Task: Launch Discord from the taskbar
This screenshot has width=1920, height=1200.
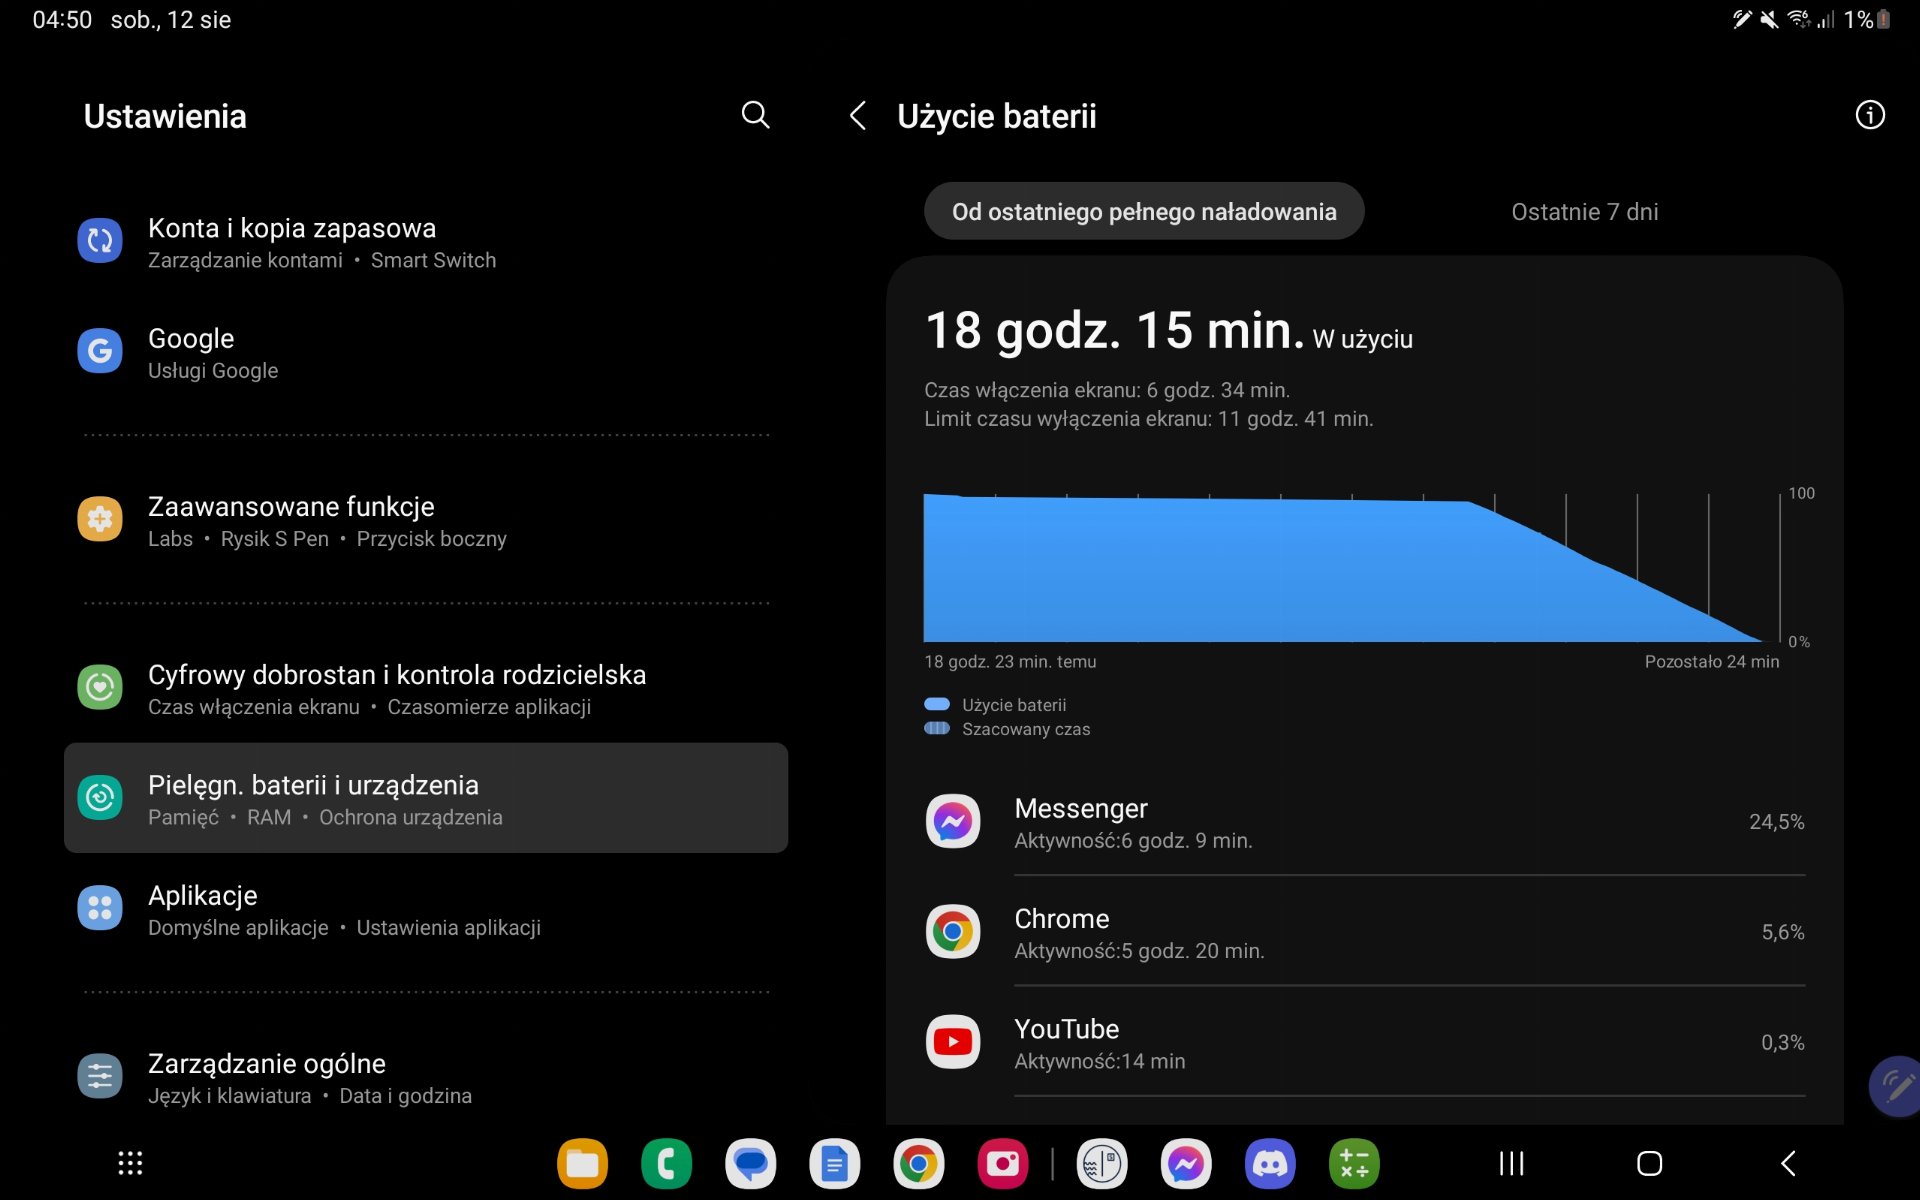Action: coord(1270,1164)
